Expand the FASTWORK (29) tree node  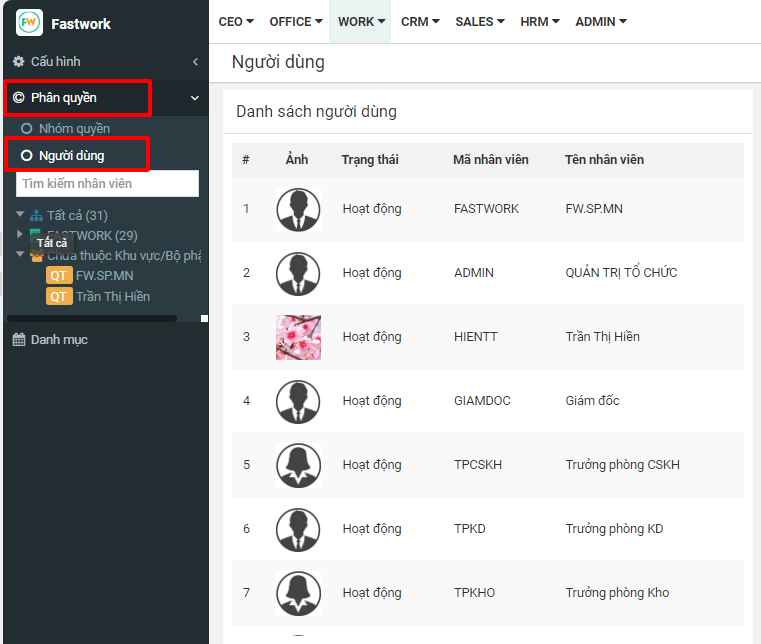click(x=20, y=235)
